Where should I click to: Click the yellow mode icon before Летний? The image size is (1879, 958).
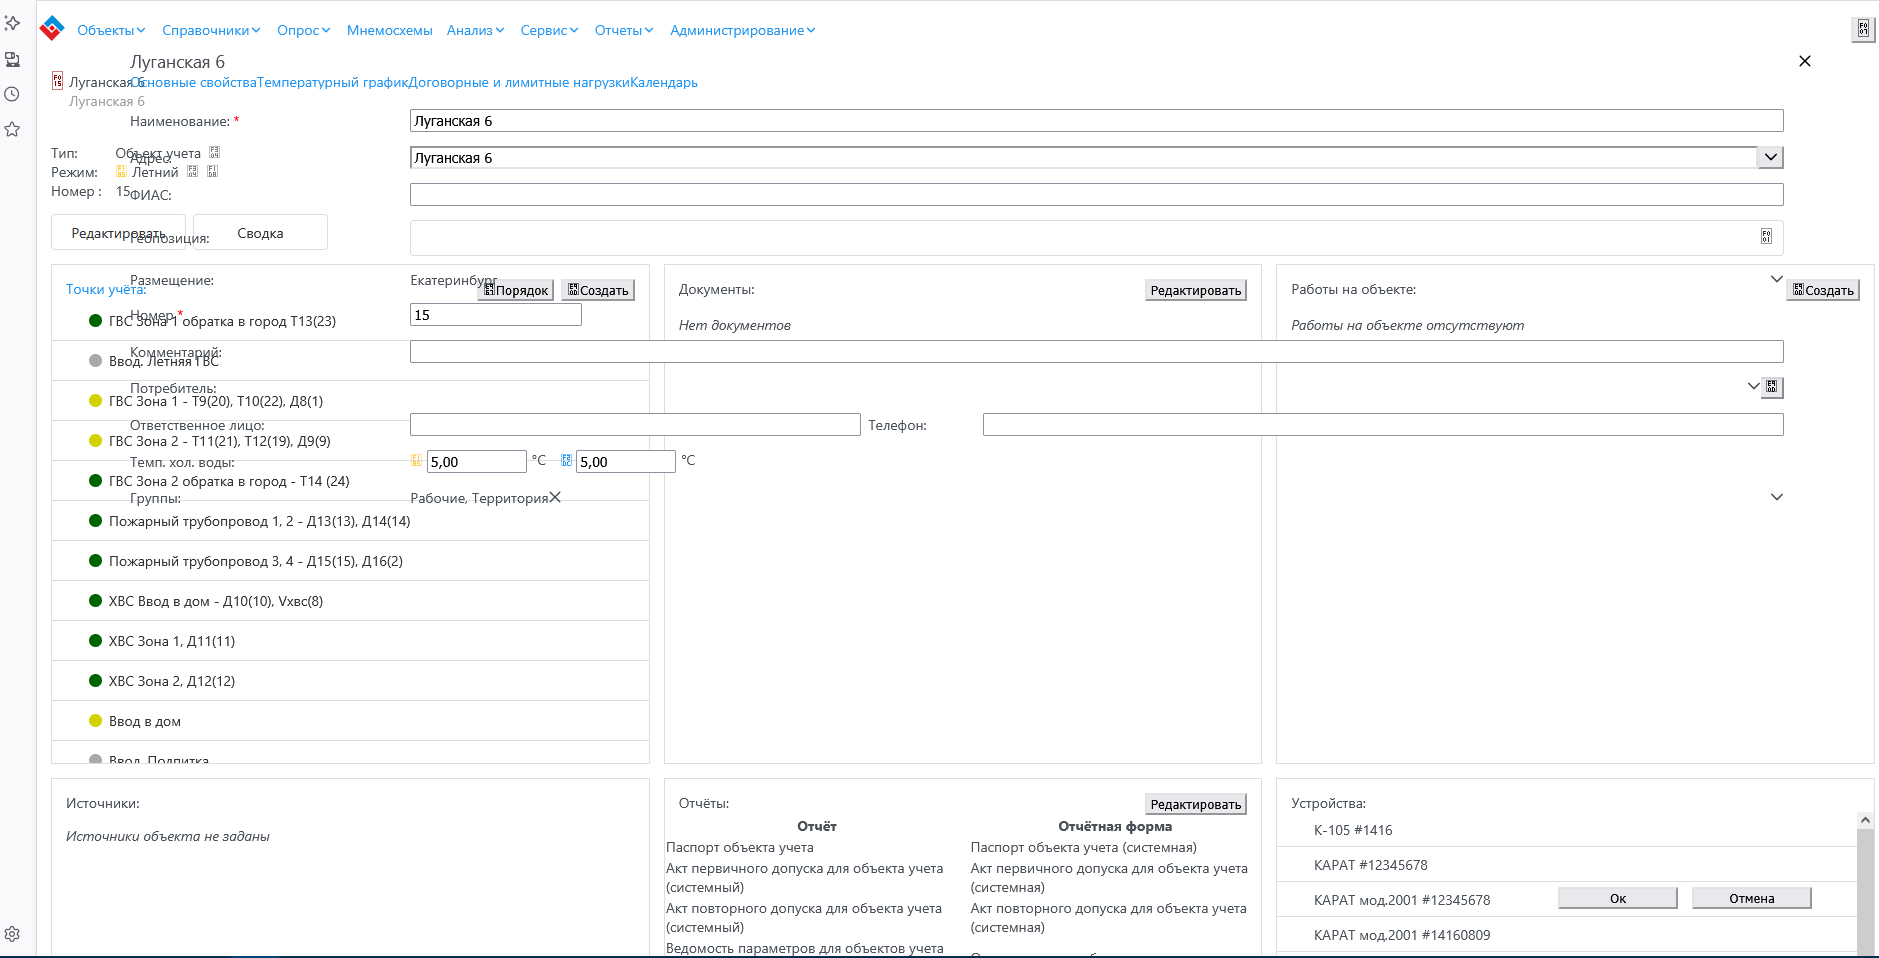tap(121, 172)
